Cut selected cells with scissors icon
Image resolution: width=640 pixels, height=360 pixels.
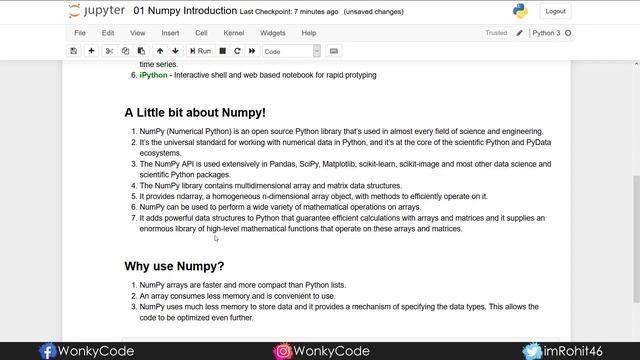pos(109,51)
